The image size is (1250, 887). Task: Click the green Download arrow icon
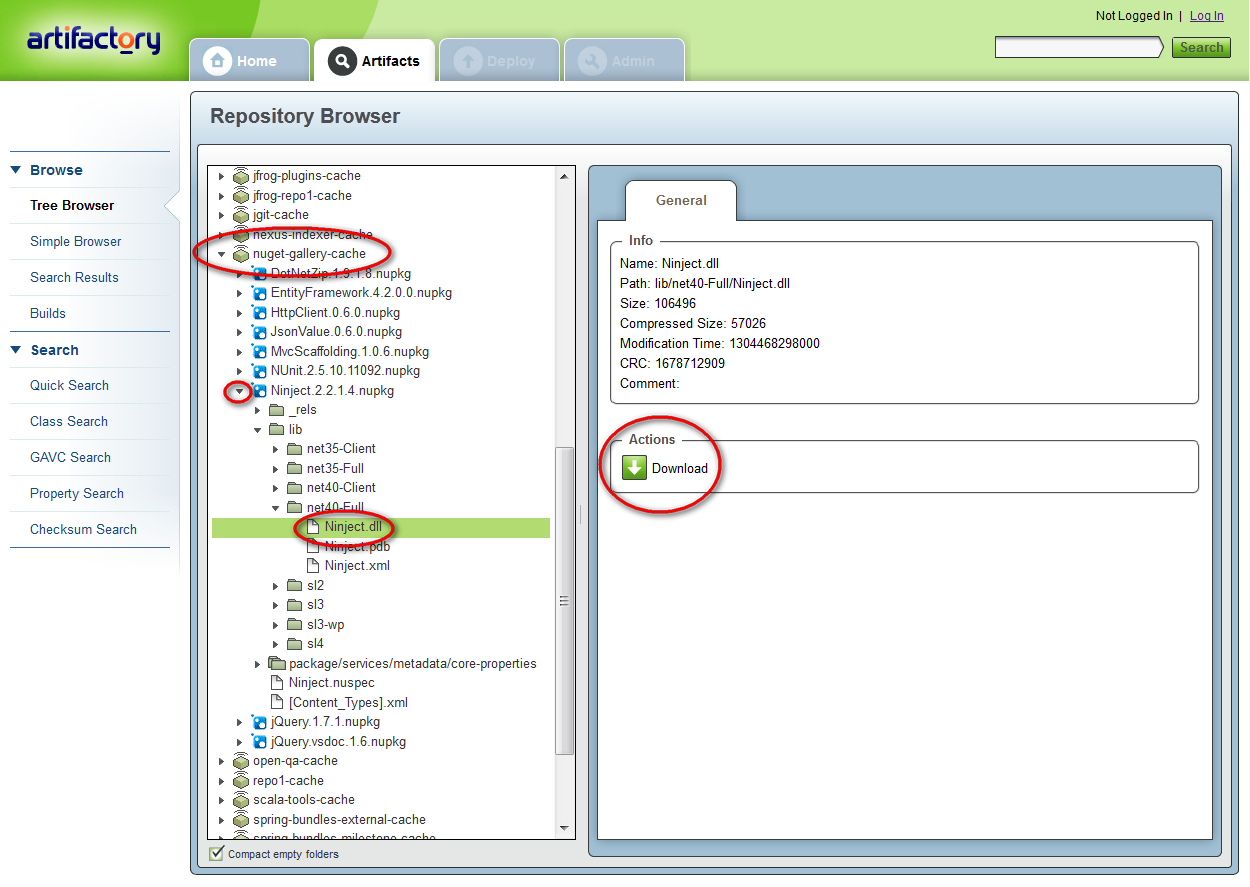[634, 468]
